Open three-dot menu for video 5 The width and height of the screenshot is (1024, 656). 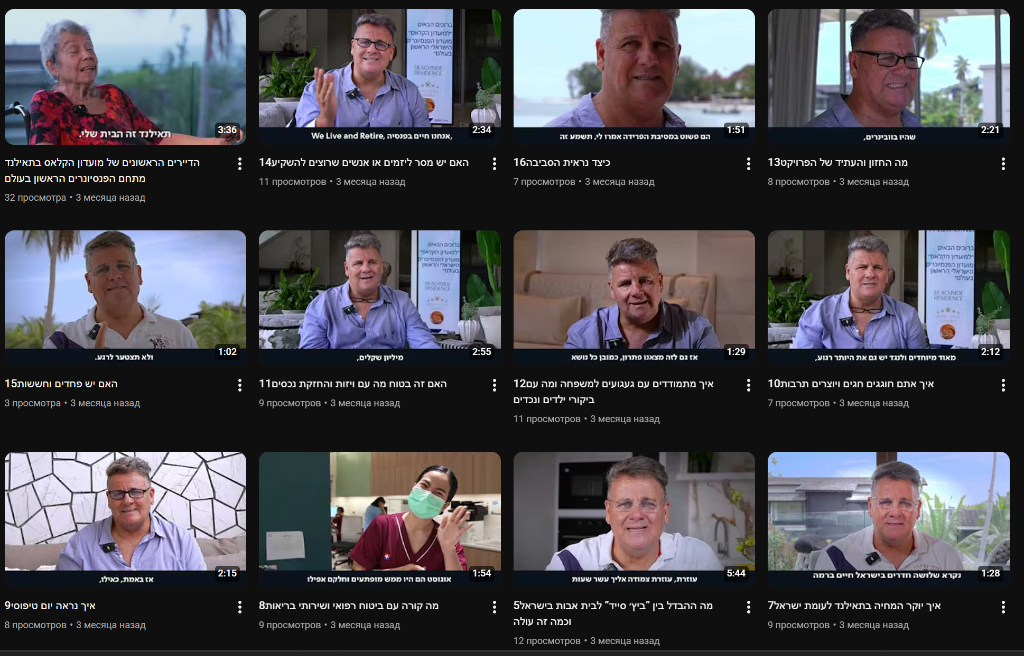(x=748, y=607)
